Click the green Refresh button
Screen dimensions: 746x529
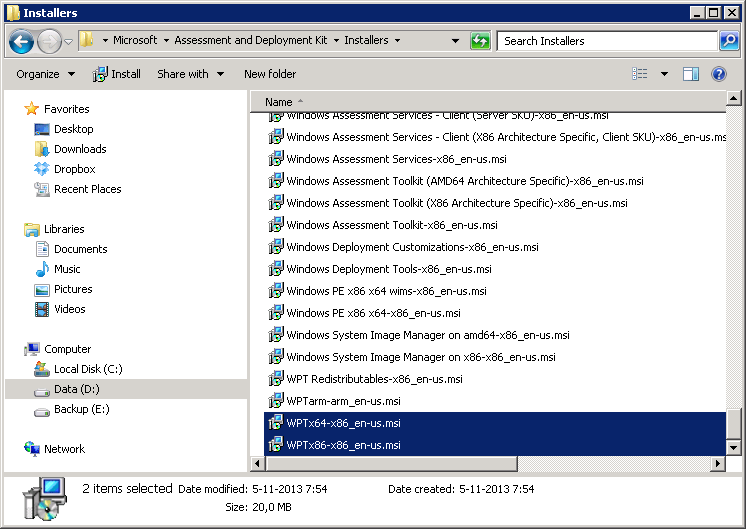click(x=480, y=41)
